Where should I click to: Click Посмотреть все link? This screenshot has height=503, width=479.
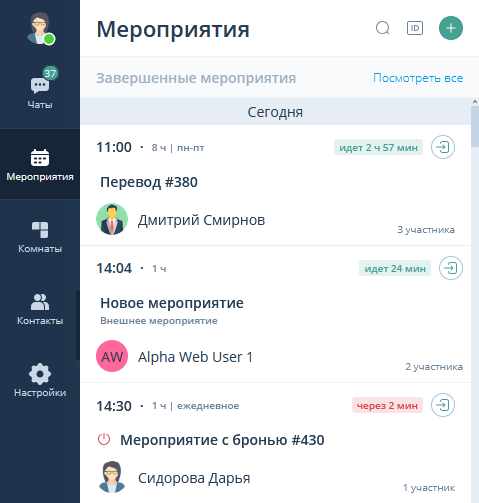coord(418,78)
